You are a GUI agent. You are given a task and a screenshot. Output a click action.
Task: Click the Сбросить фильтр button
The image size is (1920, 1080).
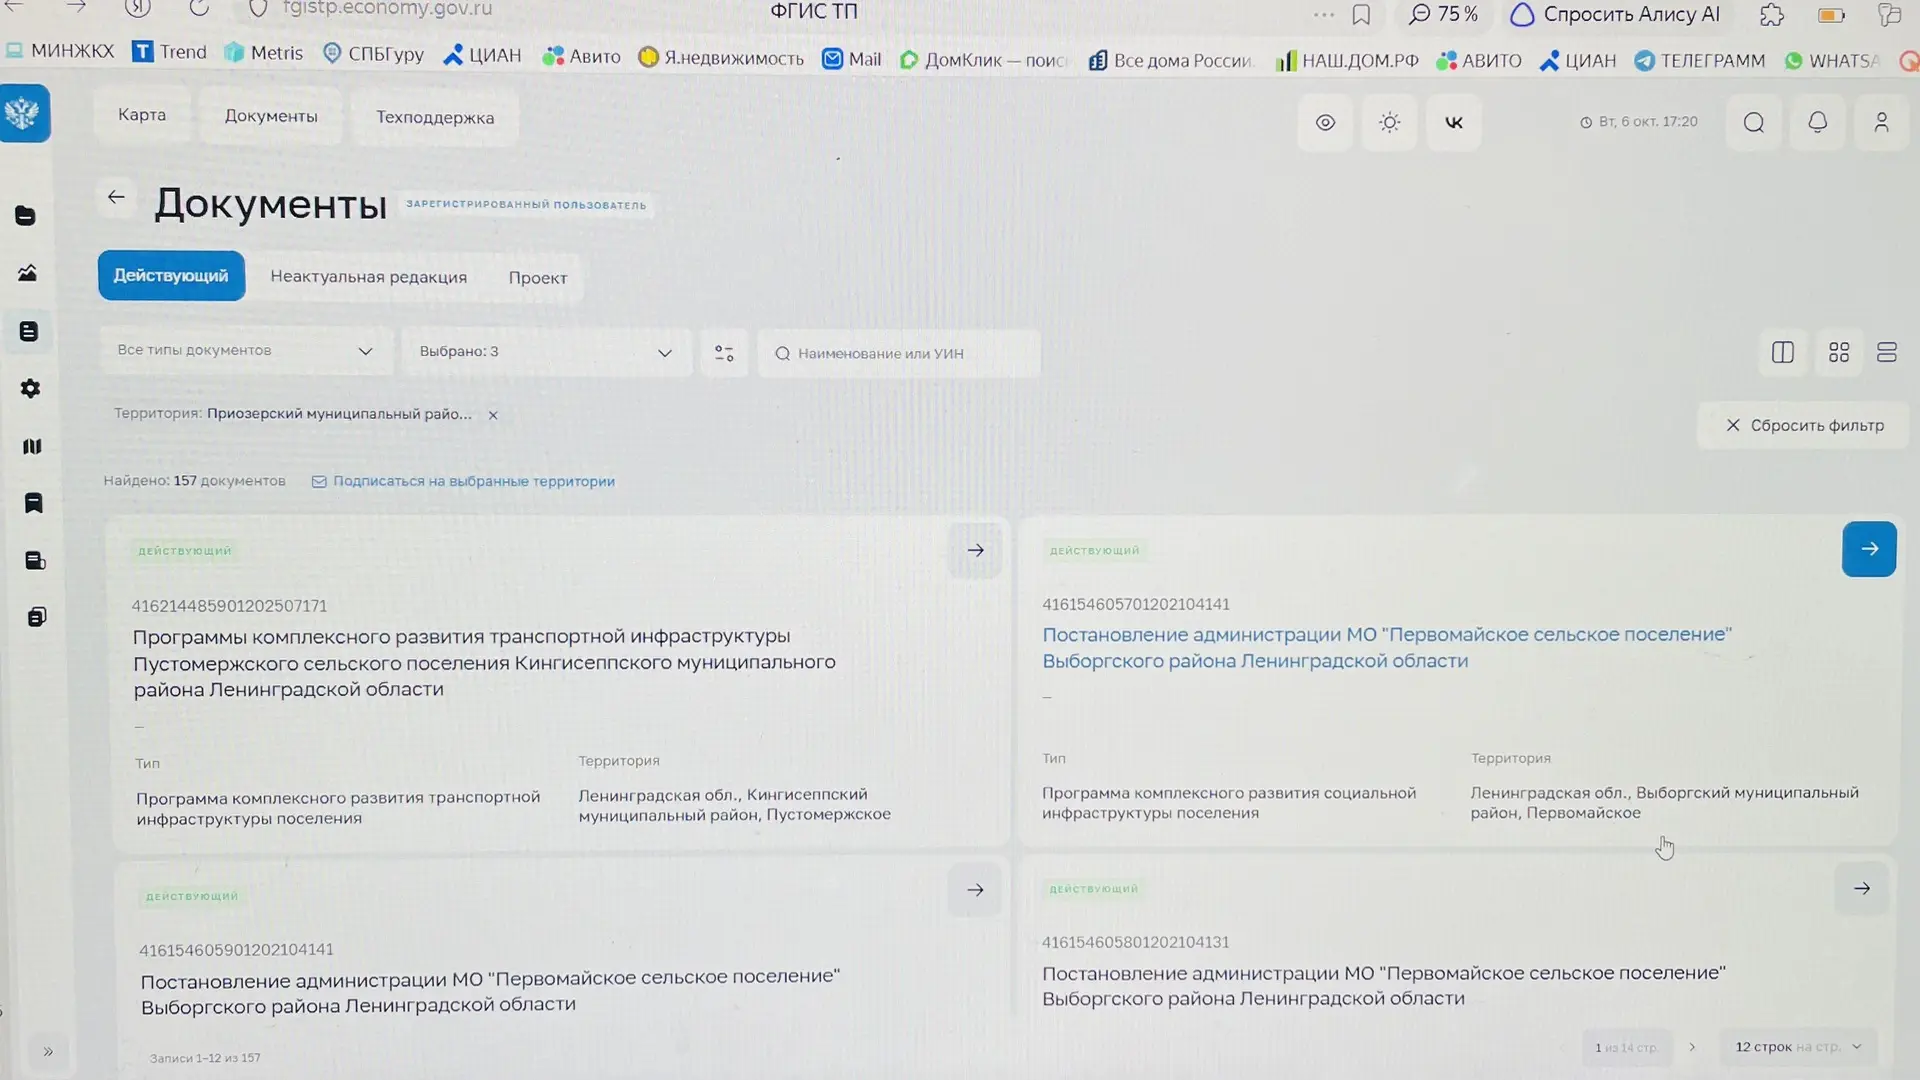tap(1805, 425)
